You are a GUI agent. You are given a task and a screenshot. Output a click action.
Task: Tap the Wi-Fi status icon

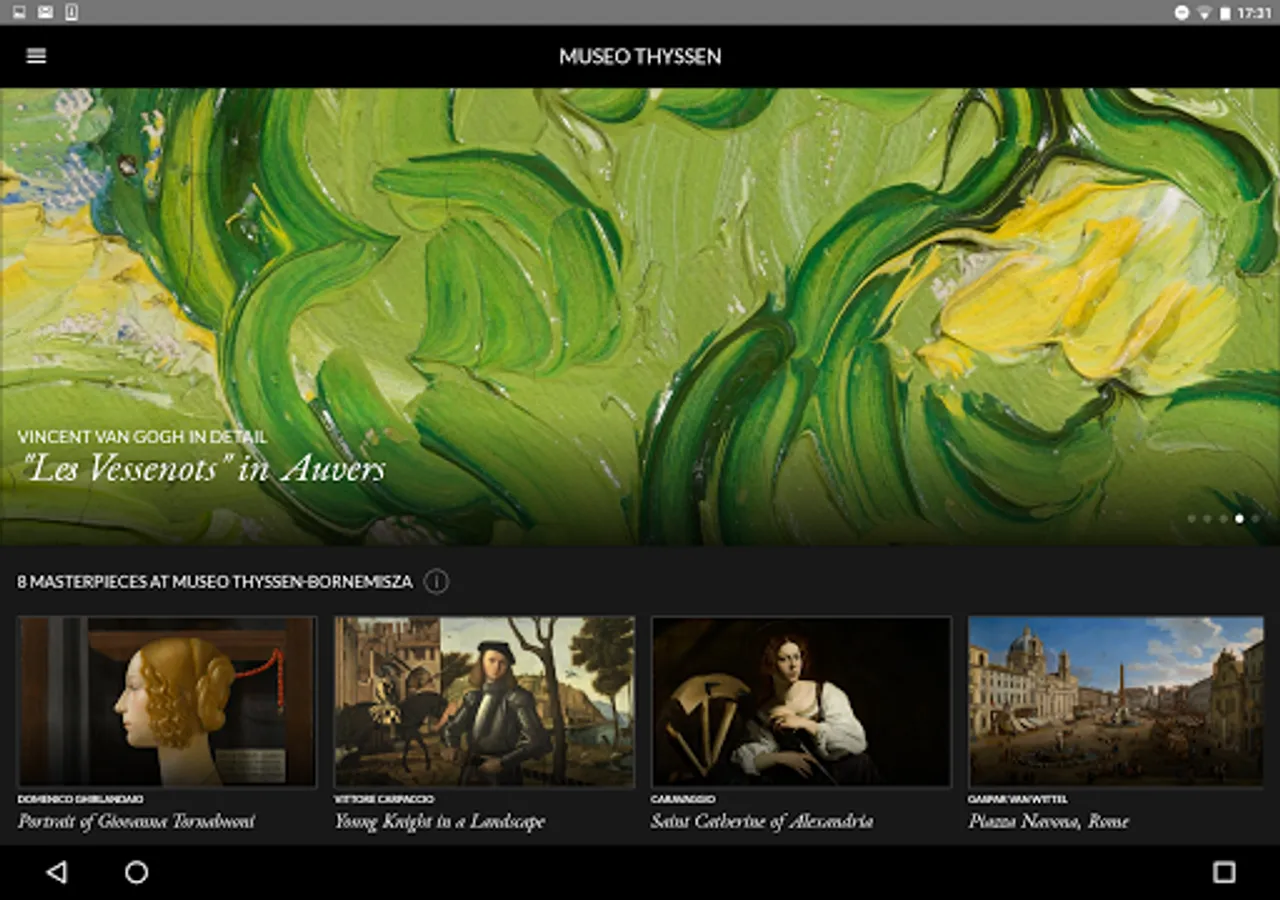1204,13
